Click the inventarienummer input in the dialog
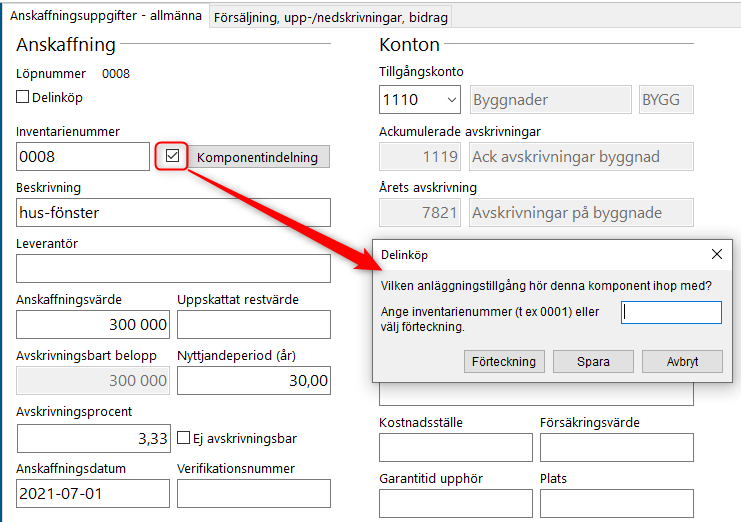 click(671, 312)
